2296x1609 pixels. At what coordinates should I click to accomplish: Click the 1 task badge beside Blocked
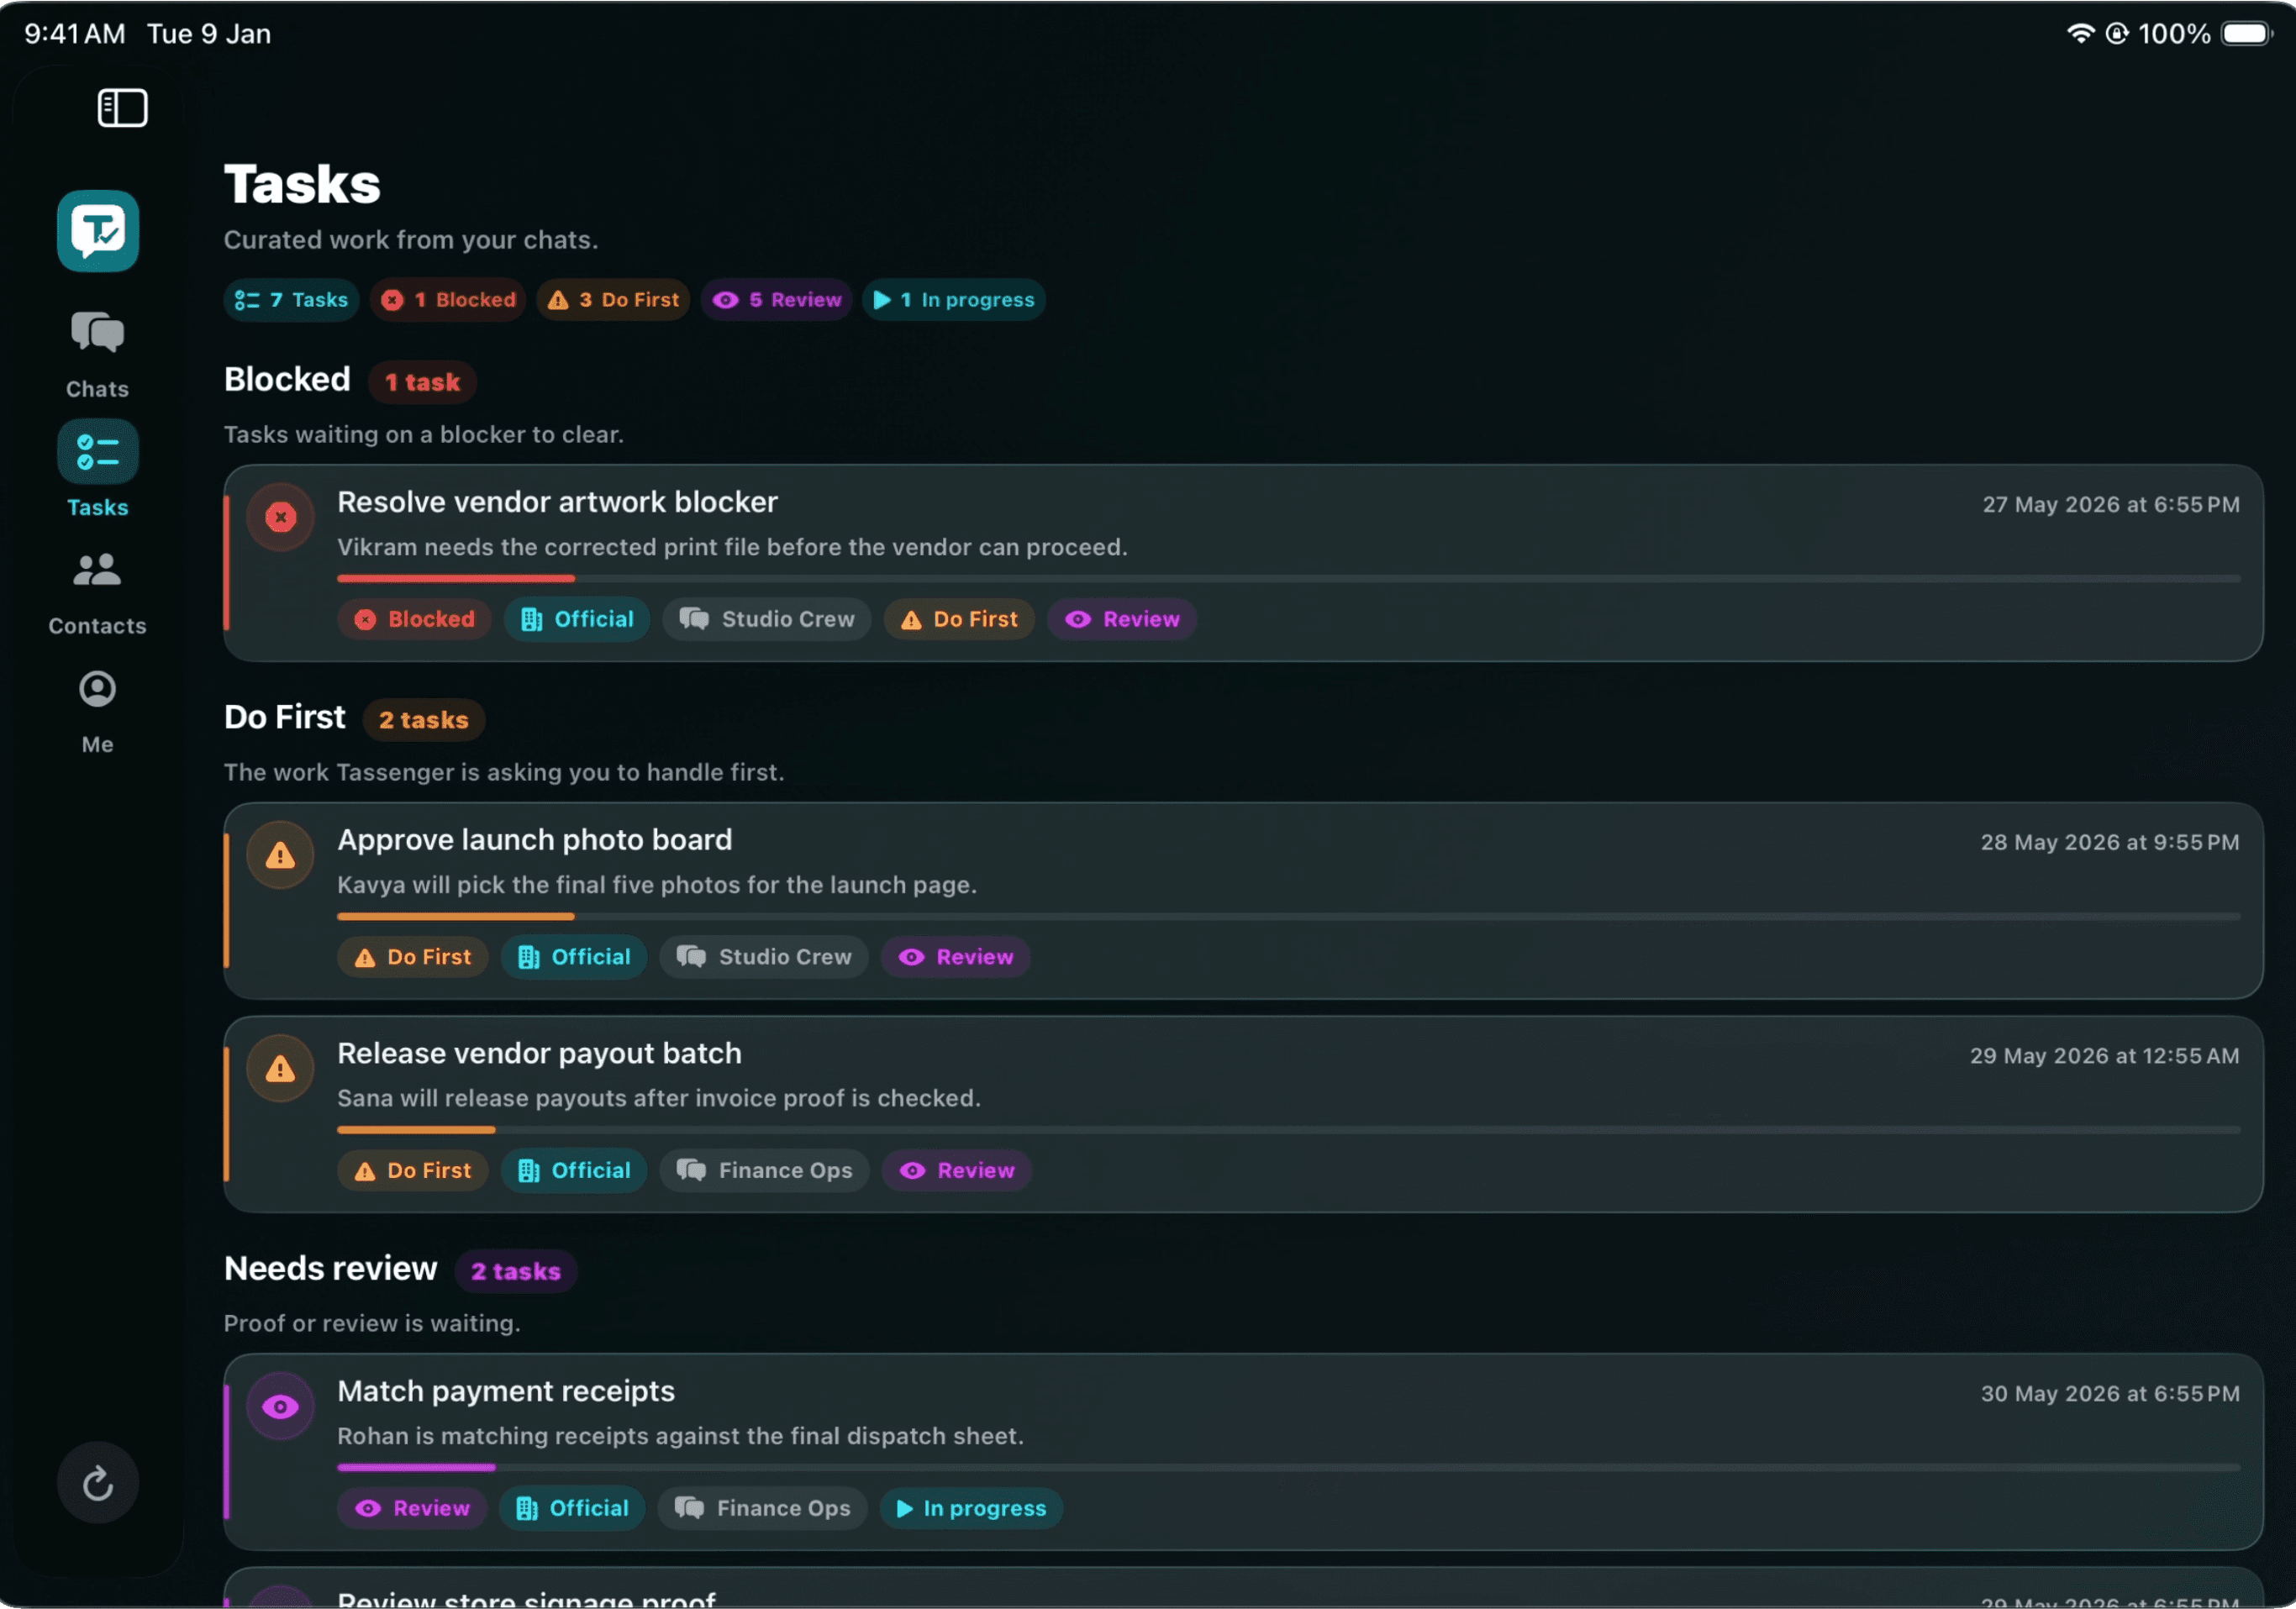pyautogui.click(x=422, y=382)
